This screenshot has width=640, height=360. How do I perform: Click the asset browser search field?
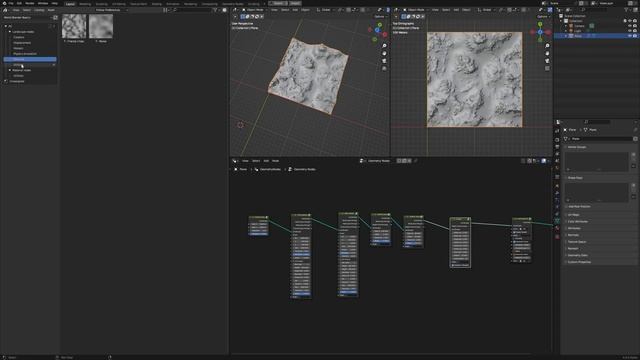tap(192, 10)
